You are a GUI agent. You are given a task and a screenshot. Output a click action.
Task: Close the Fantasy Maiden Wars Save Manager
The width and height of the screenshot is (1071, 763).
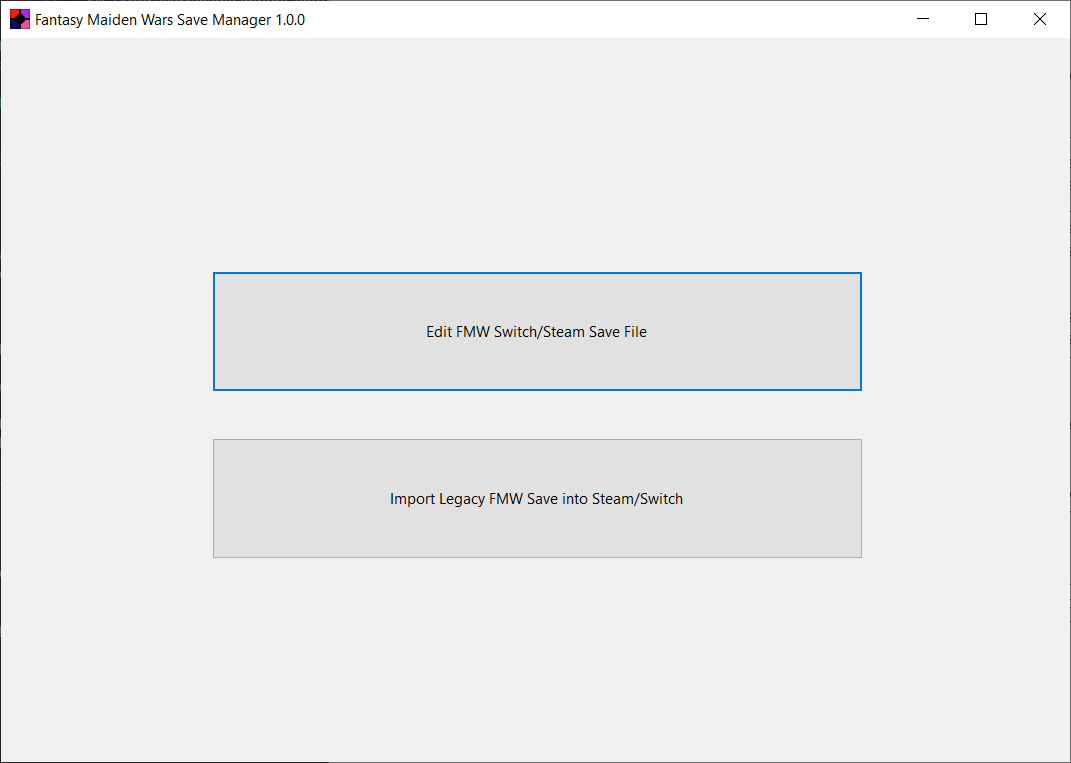1040,19
